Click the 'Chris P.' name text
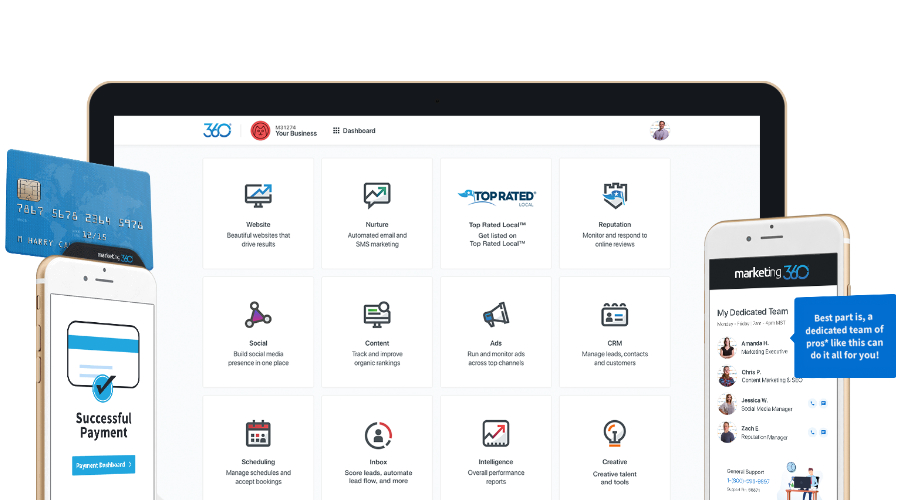The width and height of the screenshot is (900, 500). tap(751, 372)
